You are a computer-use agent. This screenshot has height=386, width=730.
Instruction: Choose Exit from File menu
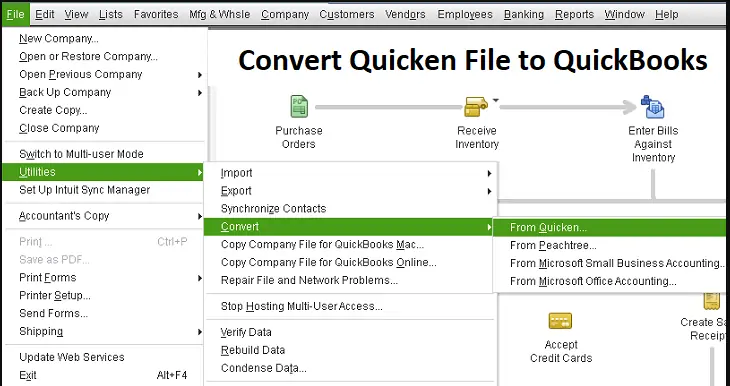pyautogui.click(x=103, y=375)
